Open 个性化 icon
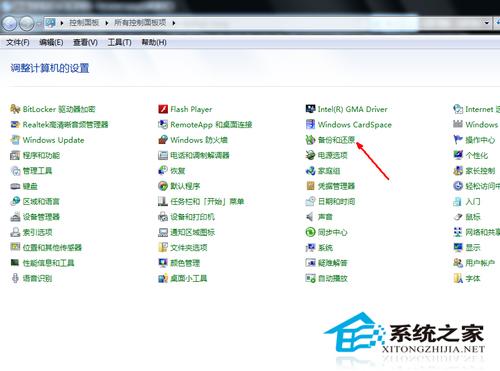The width and height of the screenshot is (500, 371). tap(458, 155)
